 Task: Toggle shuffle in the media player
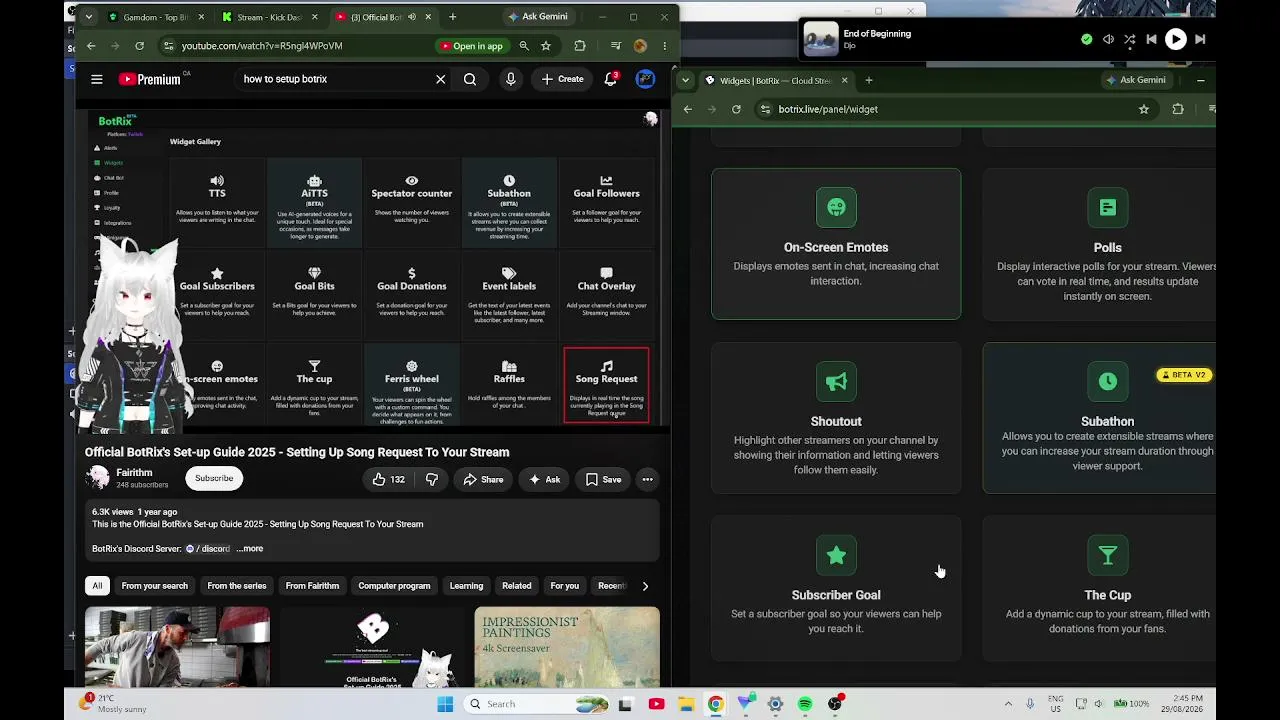1129,40
